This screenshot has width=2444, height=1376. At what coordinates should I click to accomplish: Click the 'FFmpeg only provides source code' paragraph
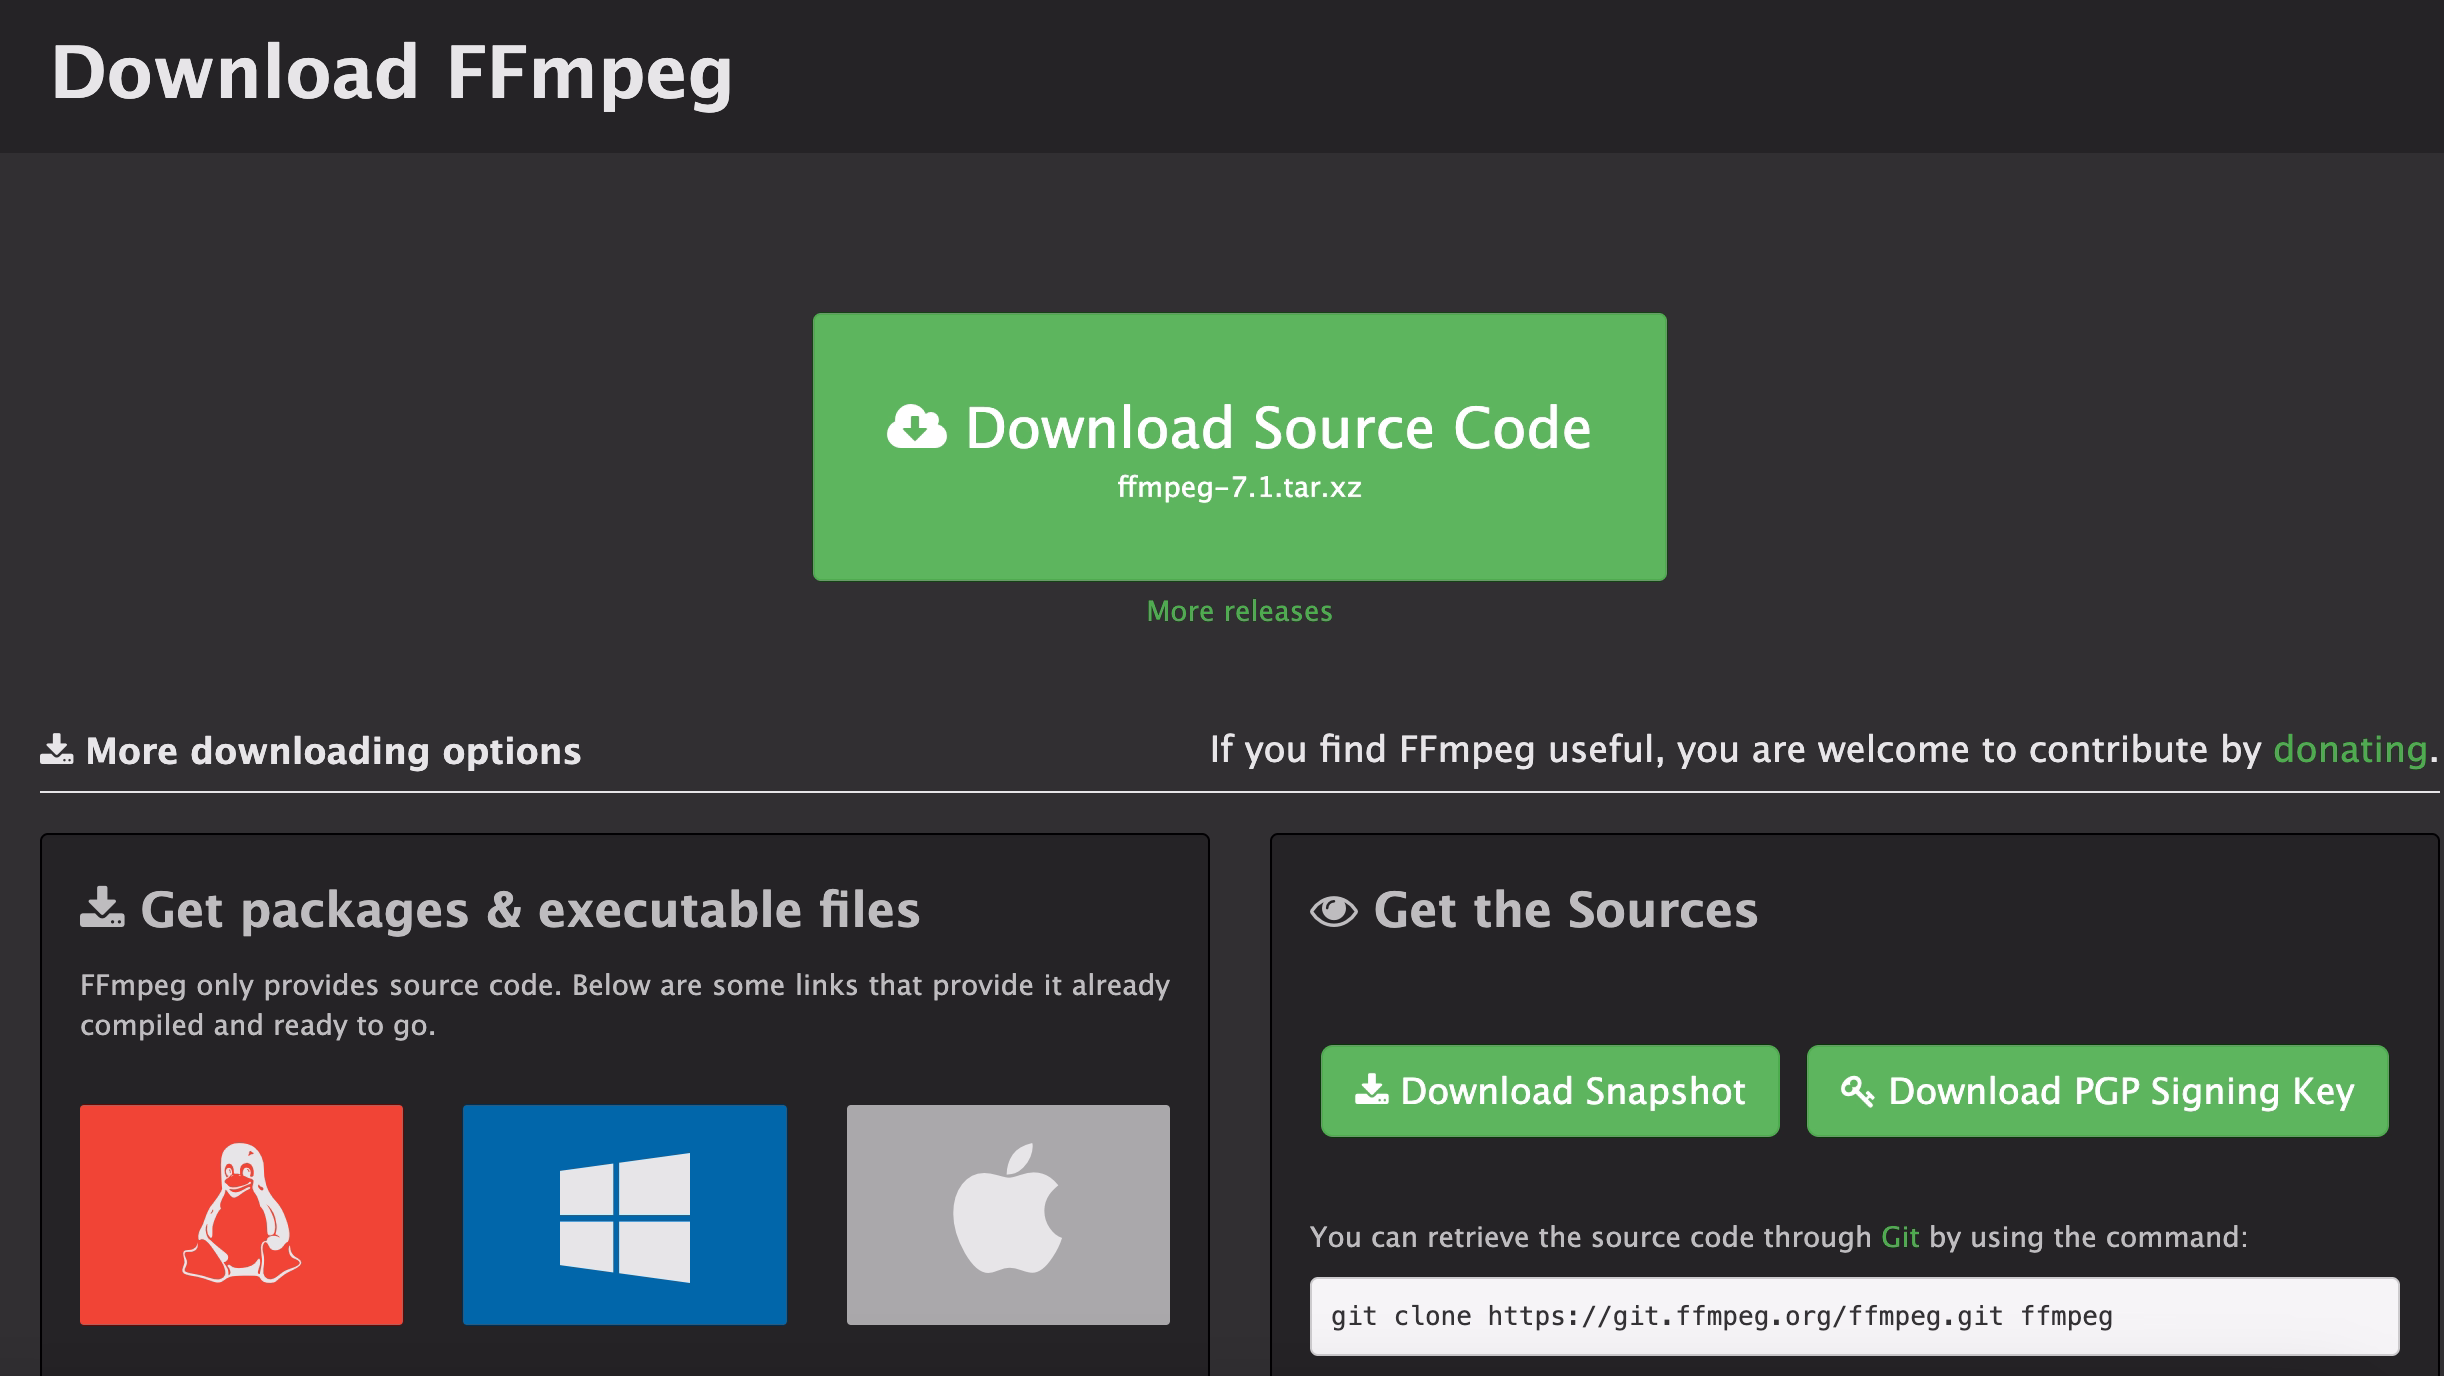625,1005
